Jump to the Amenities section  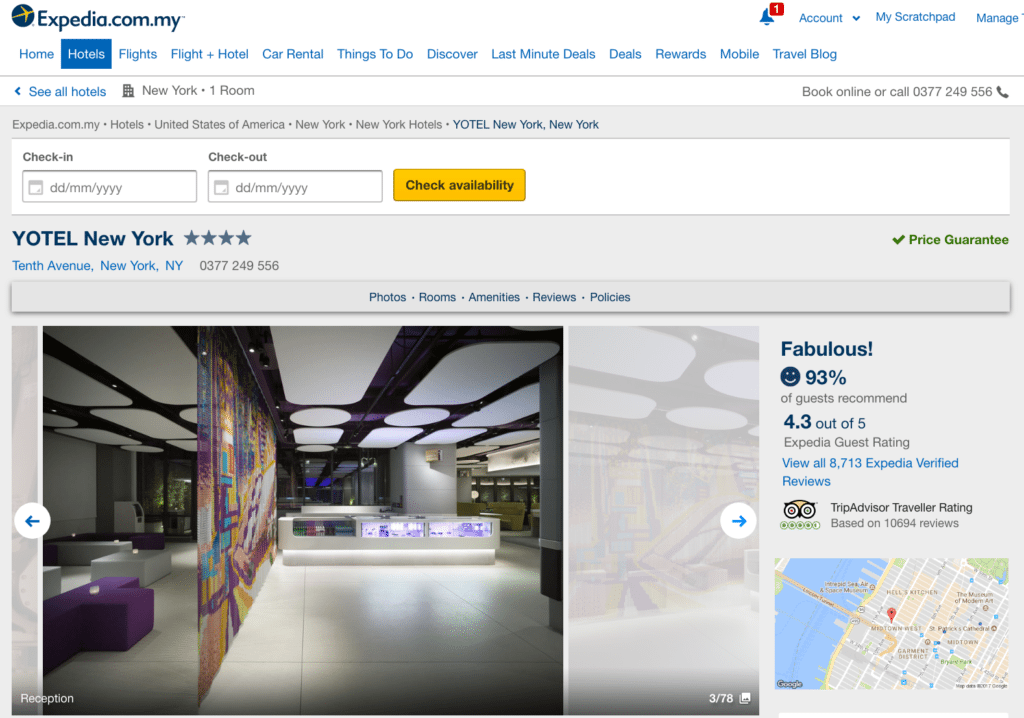click(x=494, y=297)
